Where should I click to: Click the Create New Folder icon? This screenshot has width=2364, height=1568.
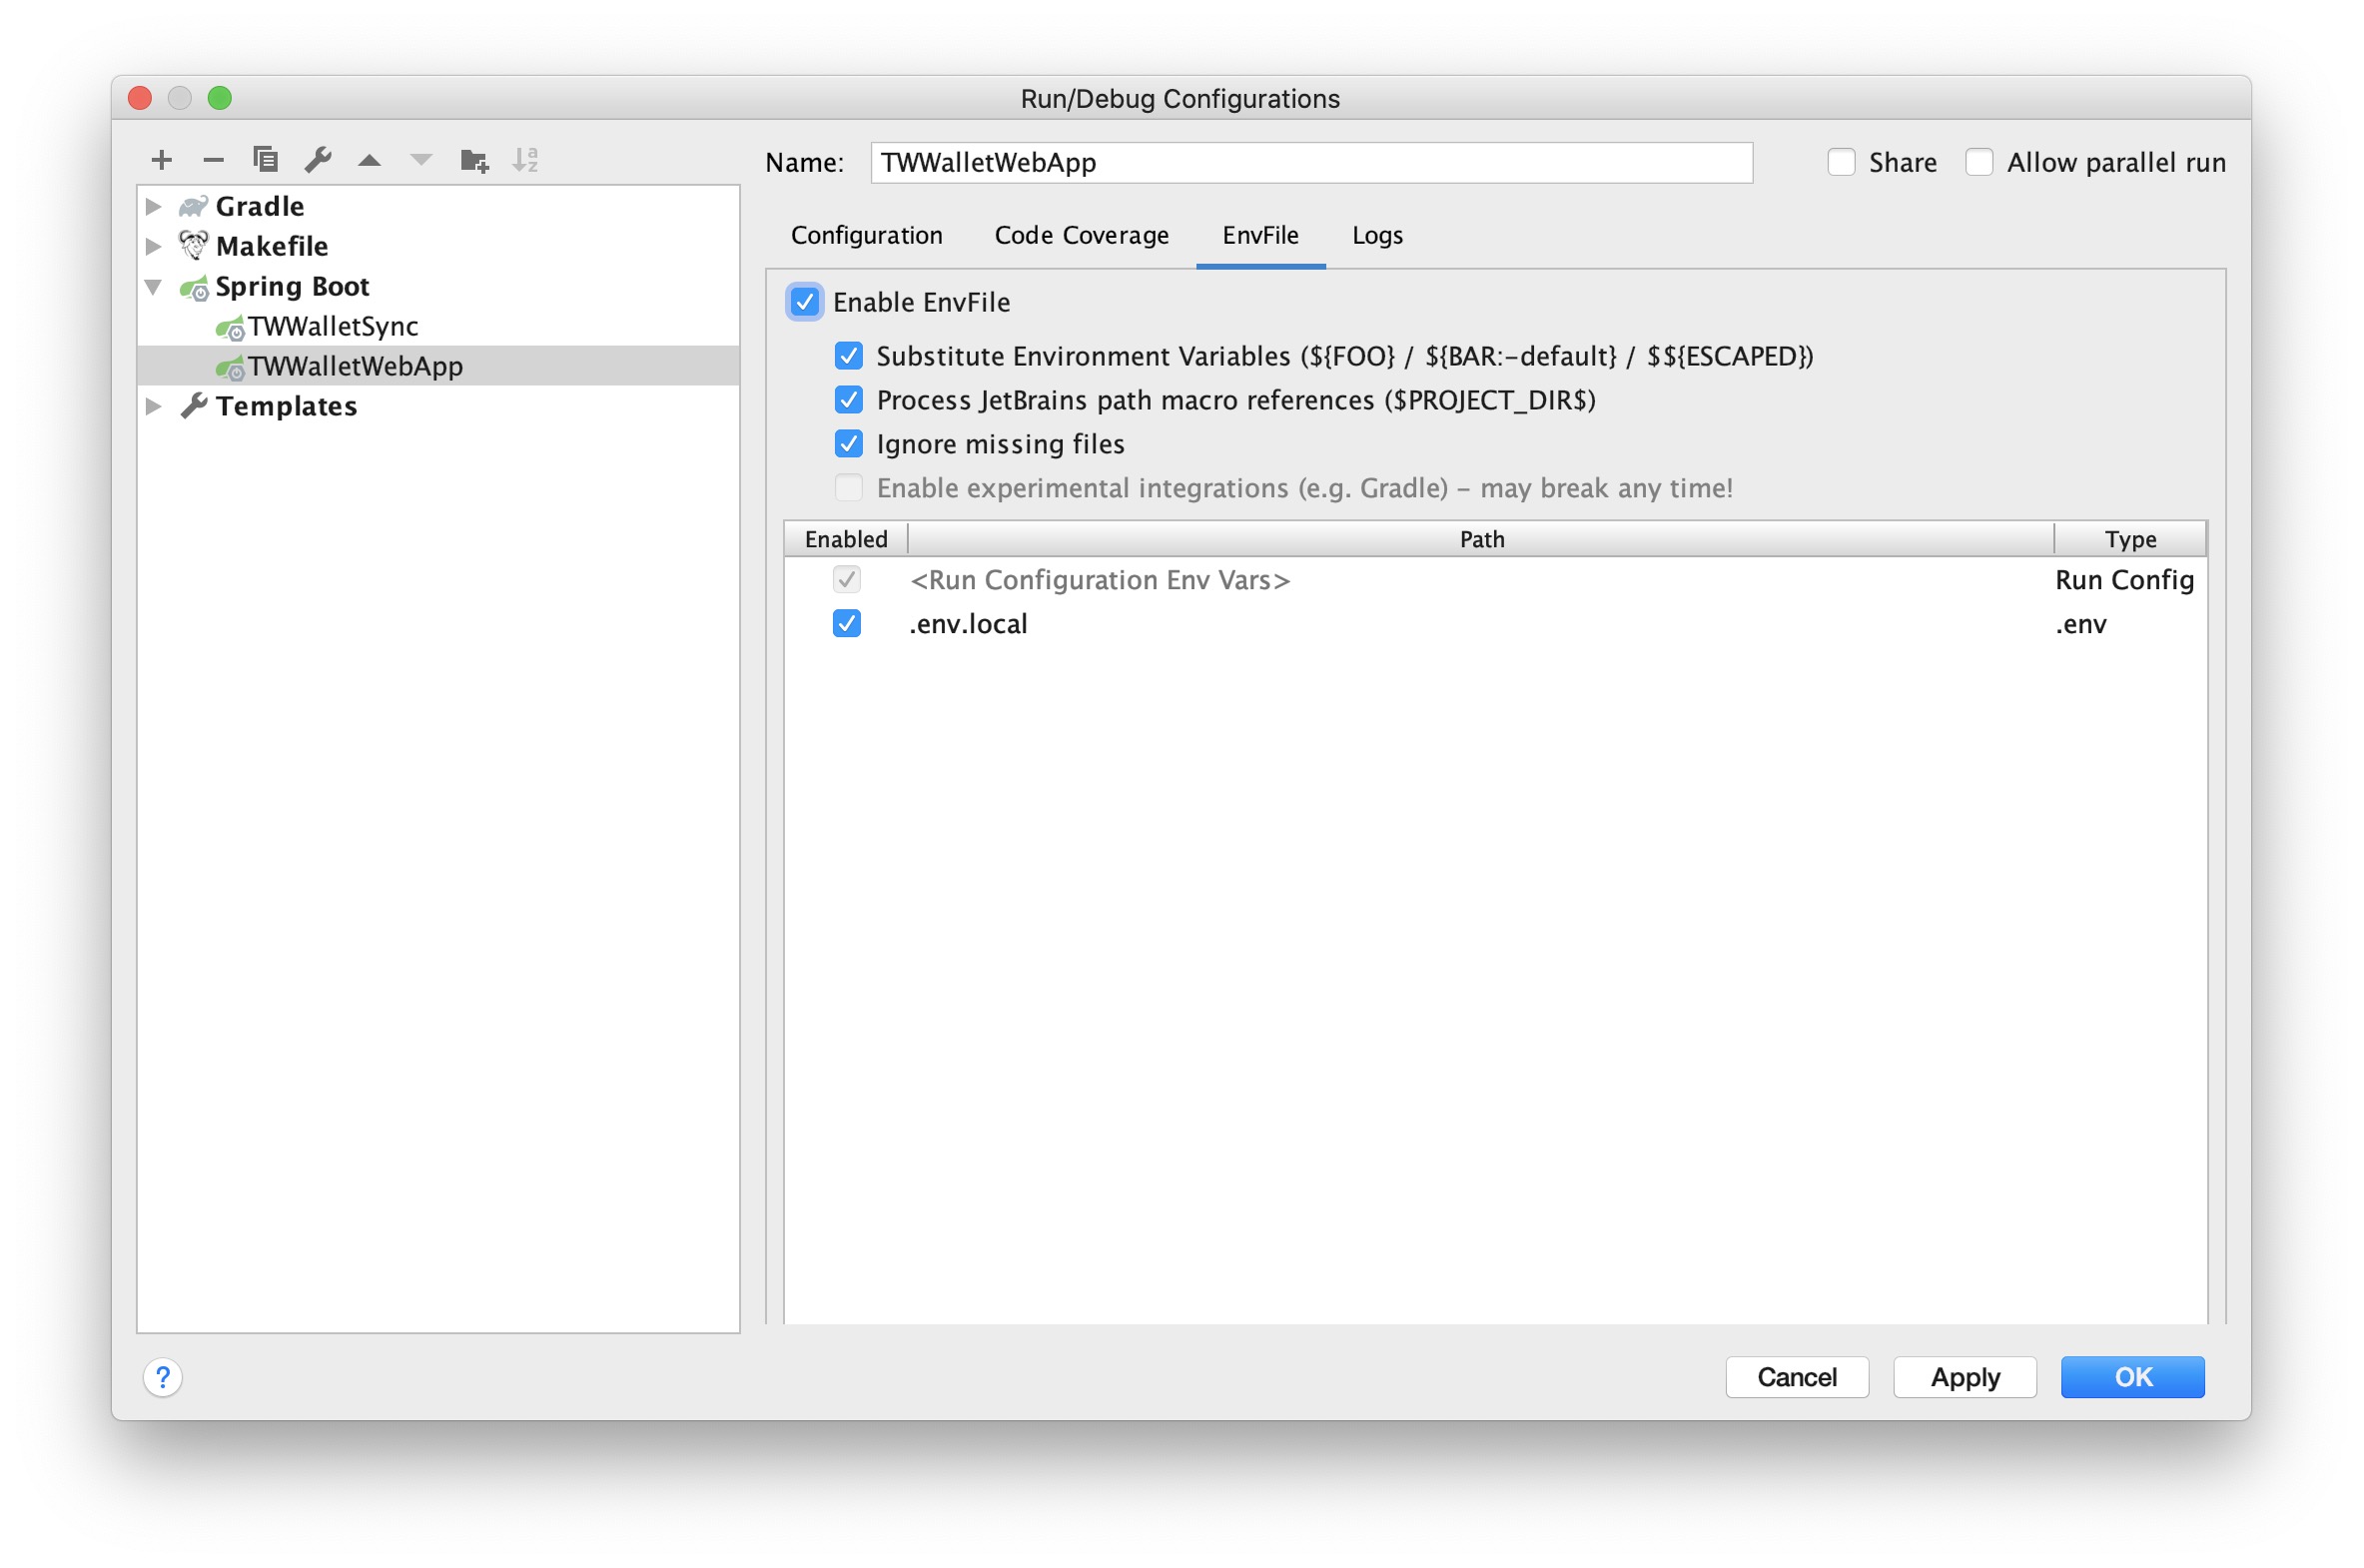click(x=474, y=160)
